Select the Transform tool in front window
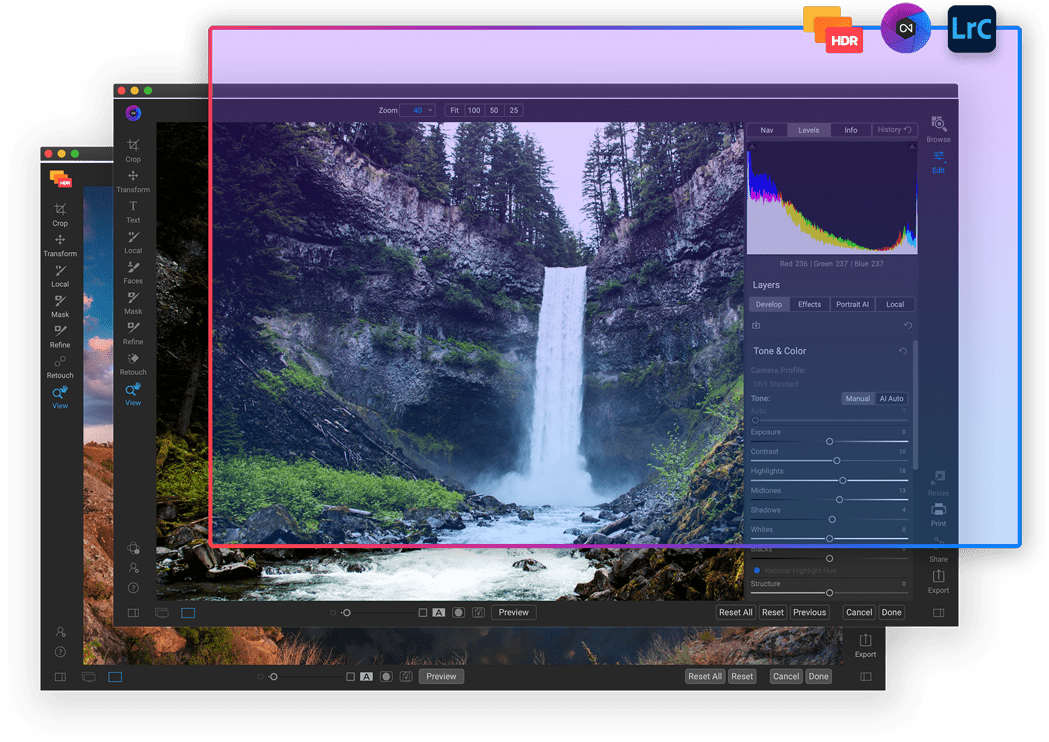The image size is (1049, 742). tap(133, 181)
